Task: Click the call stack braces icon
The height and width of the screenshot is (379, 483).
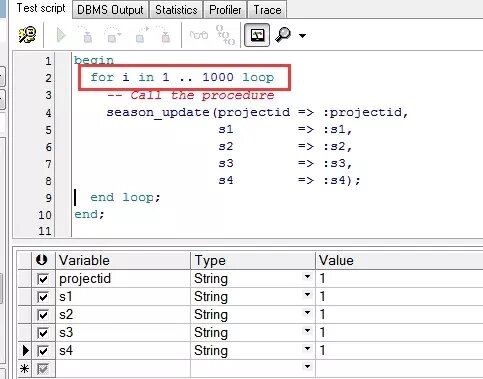Action: click(225, 35)
